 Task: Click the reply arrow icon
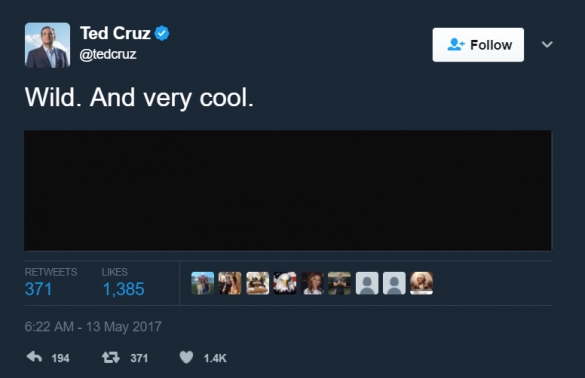(x=34, y=357)
